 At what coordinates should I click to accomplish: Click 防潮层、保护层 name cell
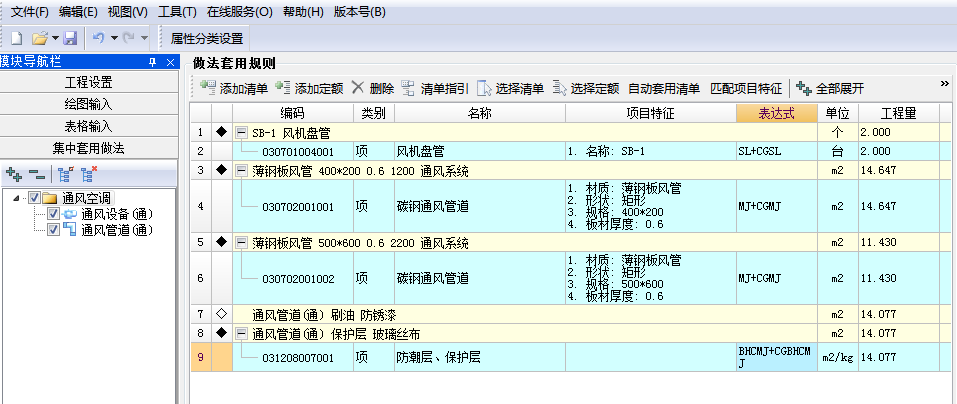coord(480,357)
